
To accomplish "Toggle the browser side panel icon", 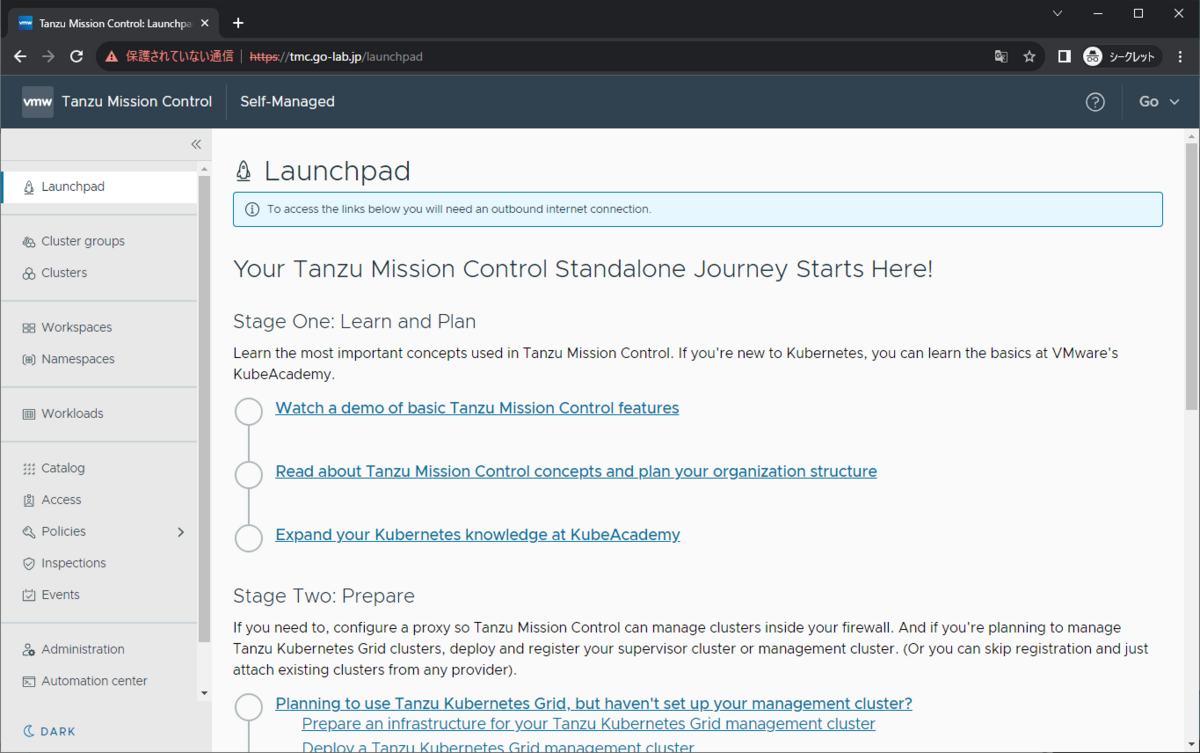I will coord(1064,57).
